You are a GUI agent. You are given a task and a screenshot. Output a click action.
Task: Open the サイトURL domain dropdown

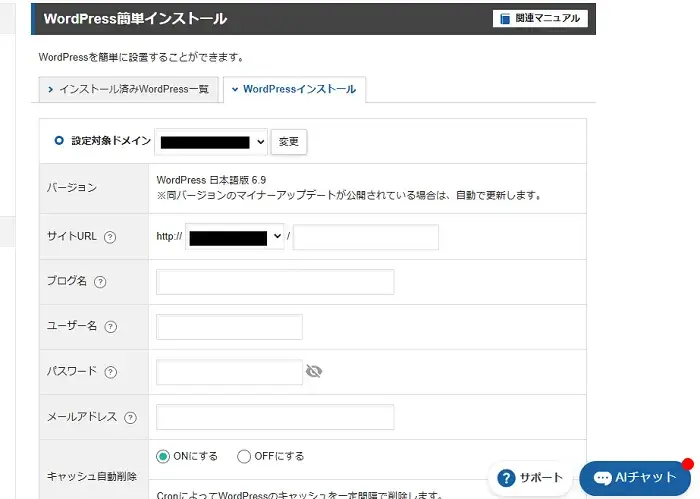pos(235,237)
